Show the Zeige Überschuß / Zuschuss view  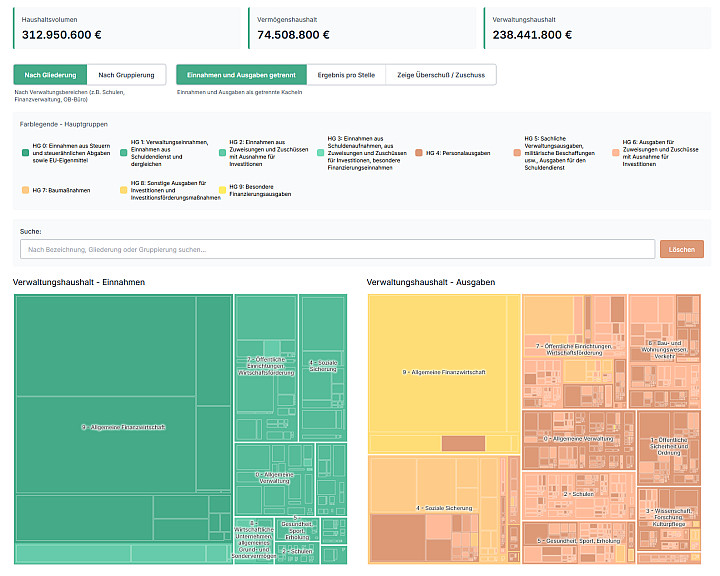click(x=441, y=75)
